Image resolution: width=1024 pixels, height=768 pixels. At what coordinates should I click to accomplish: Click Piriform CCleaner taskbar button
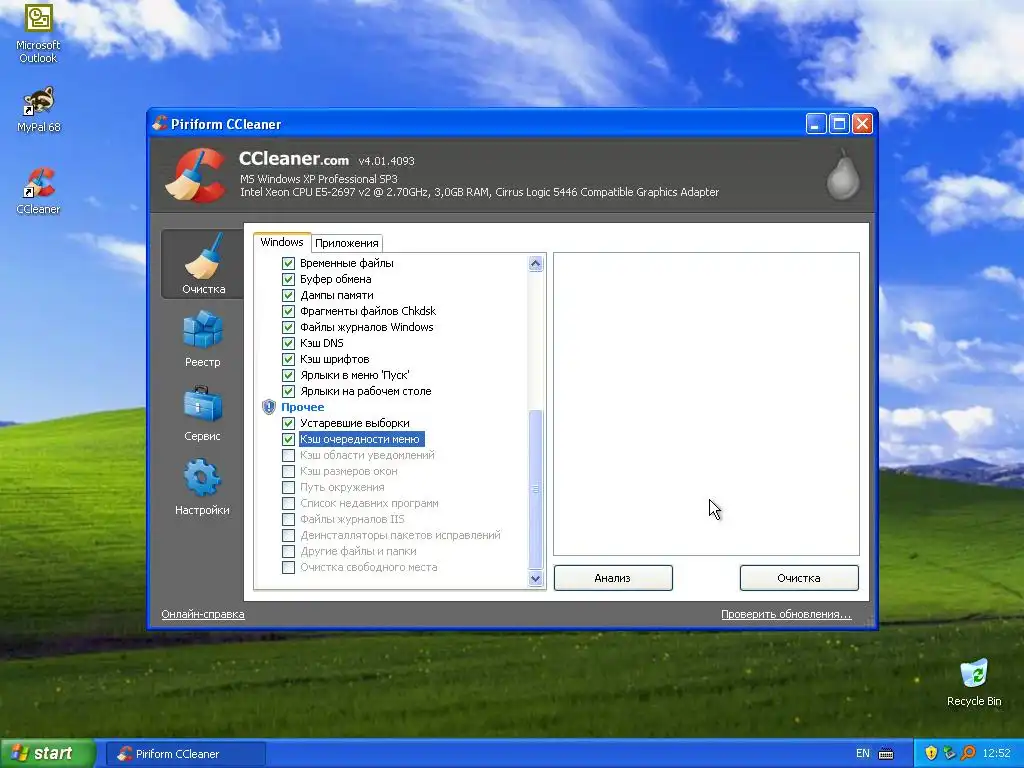[185, 754]
